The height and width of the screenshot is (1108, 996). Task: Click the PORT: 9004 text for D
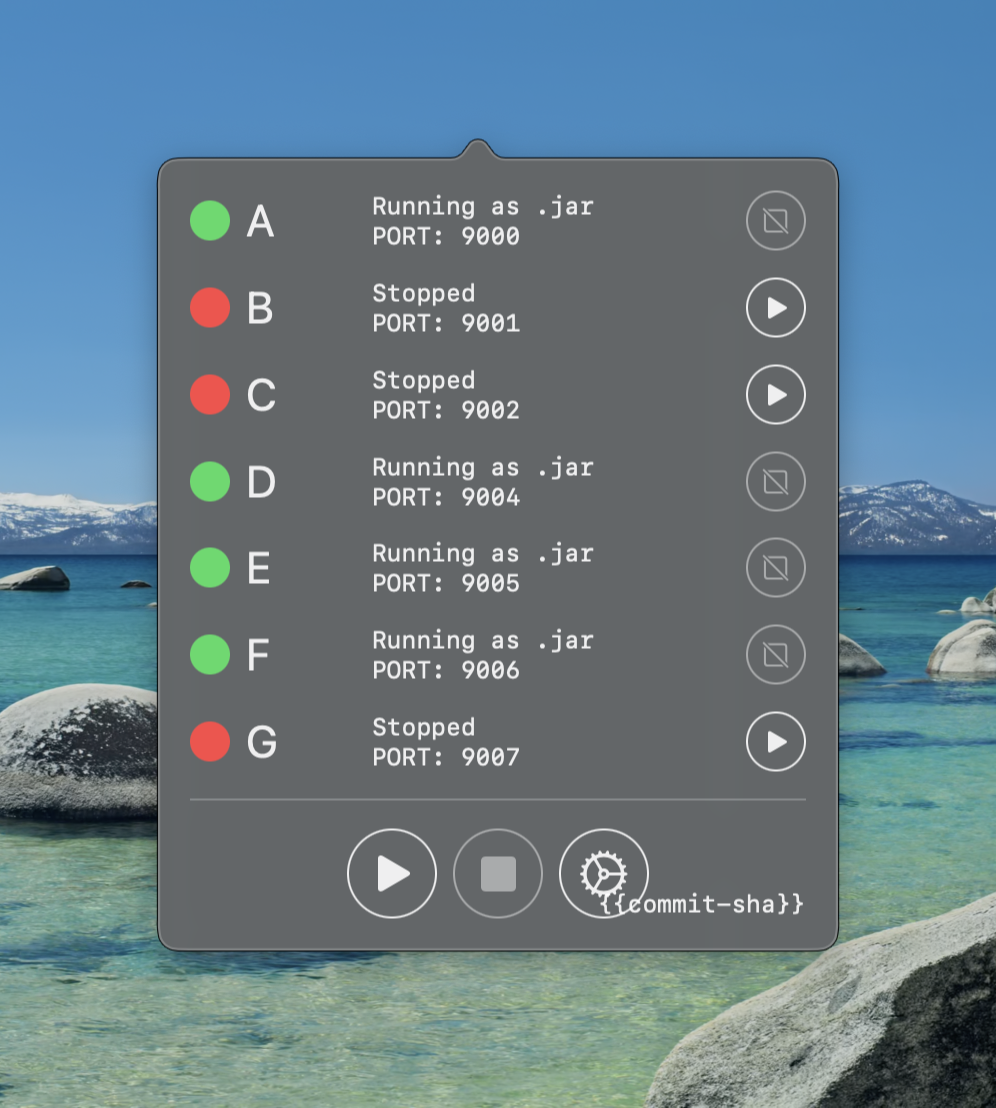[x=446, y=497]
